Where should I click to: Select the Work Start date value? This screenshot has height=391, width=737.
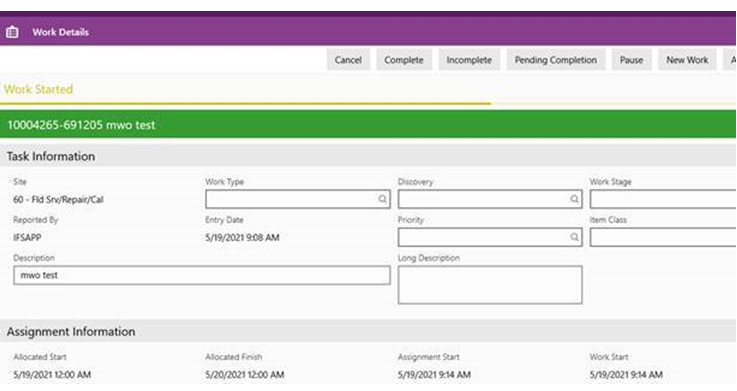click(626, 375)
